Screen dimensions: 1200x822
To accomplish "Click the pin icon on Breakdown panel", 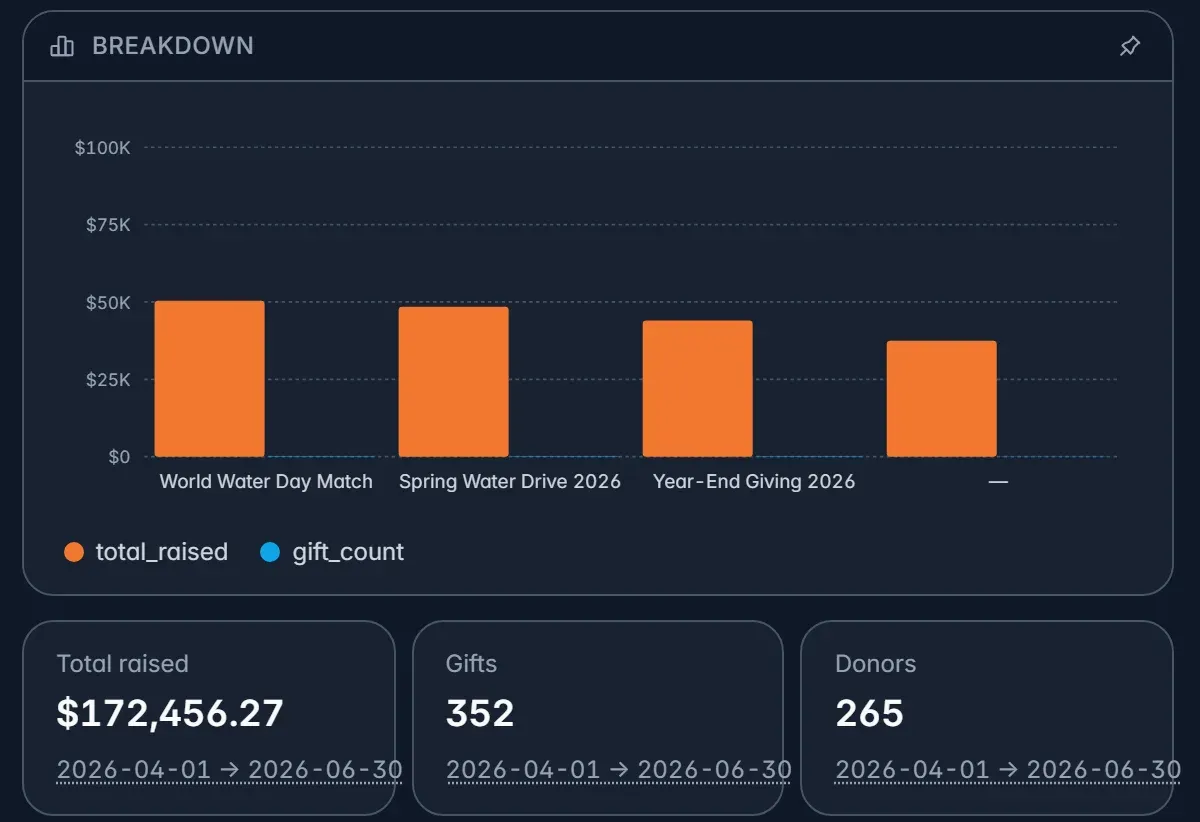I will coord(1129,46).
